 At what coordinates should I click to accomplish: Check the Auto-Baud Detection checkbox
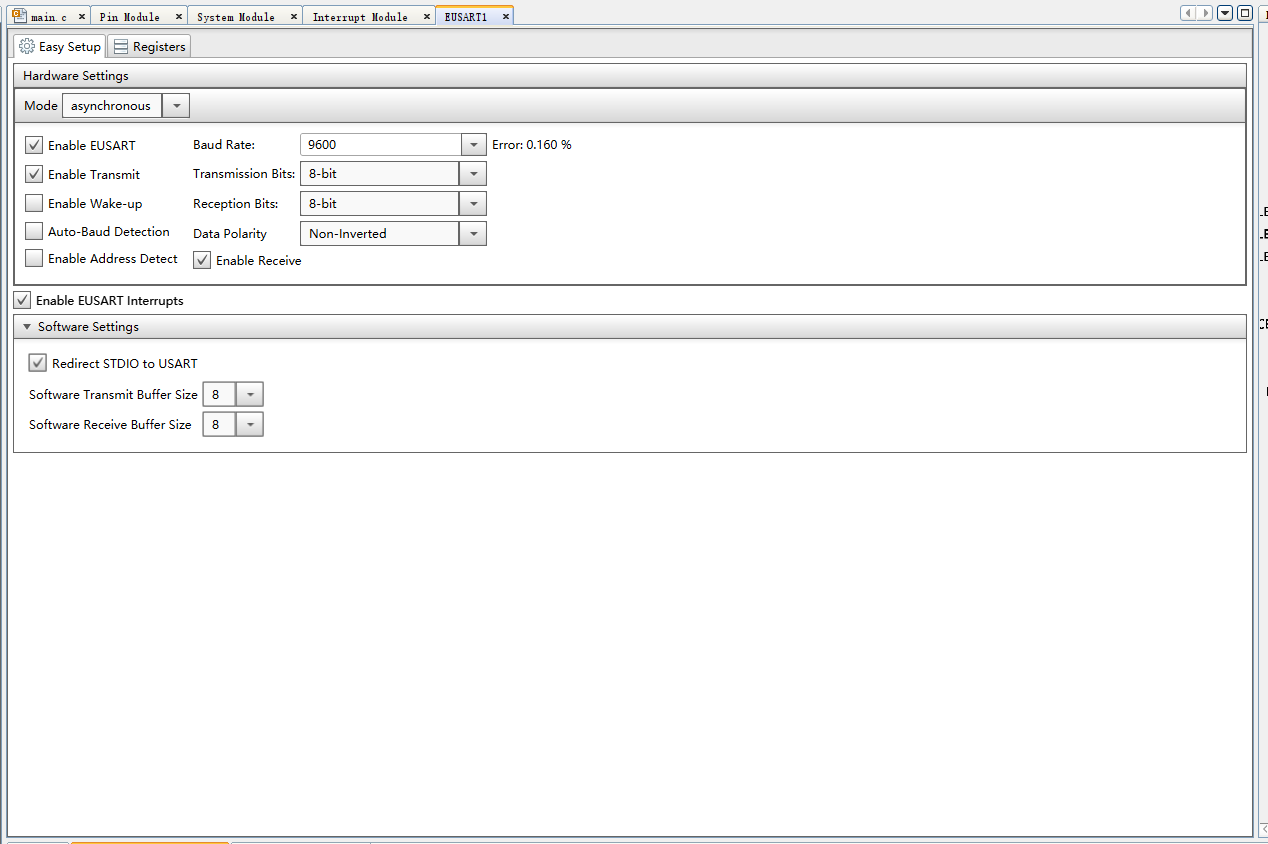pyautogui.click(x=34, y=231)
